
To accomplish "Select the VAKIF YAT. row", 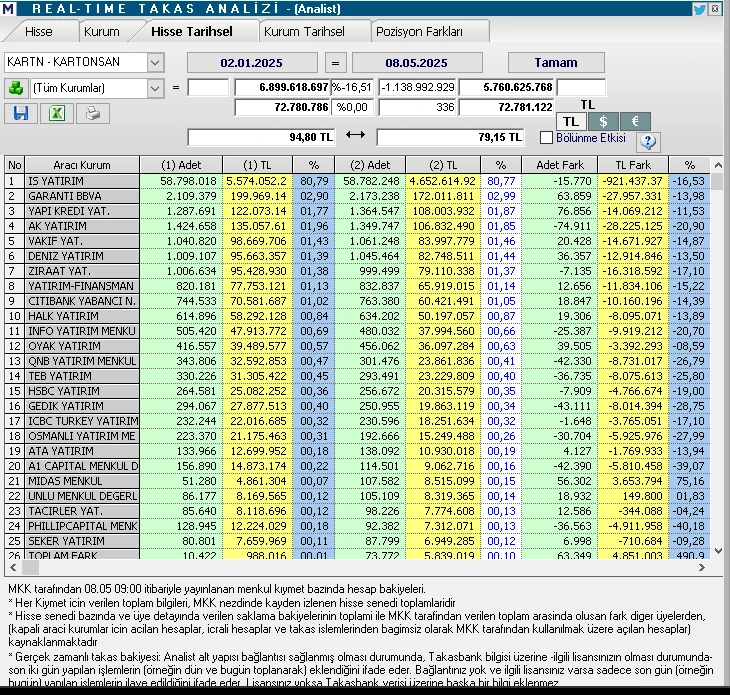I will [x=357, y=241].
